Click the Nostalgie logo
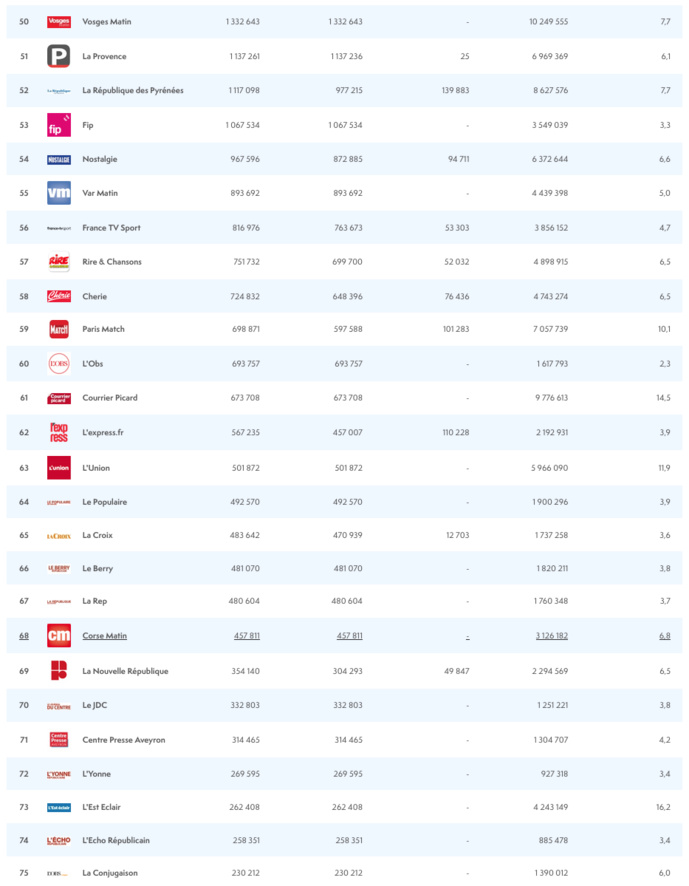The height and width of the screenshot is (886, 689). pyautogui.click(x=59, y=159)
